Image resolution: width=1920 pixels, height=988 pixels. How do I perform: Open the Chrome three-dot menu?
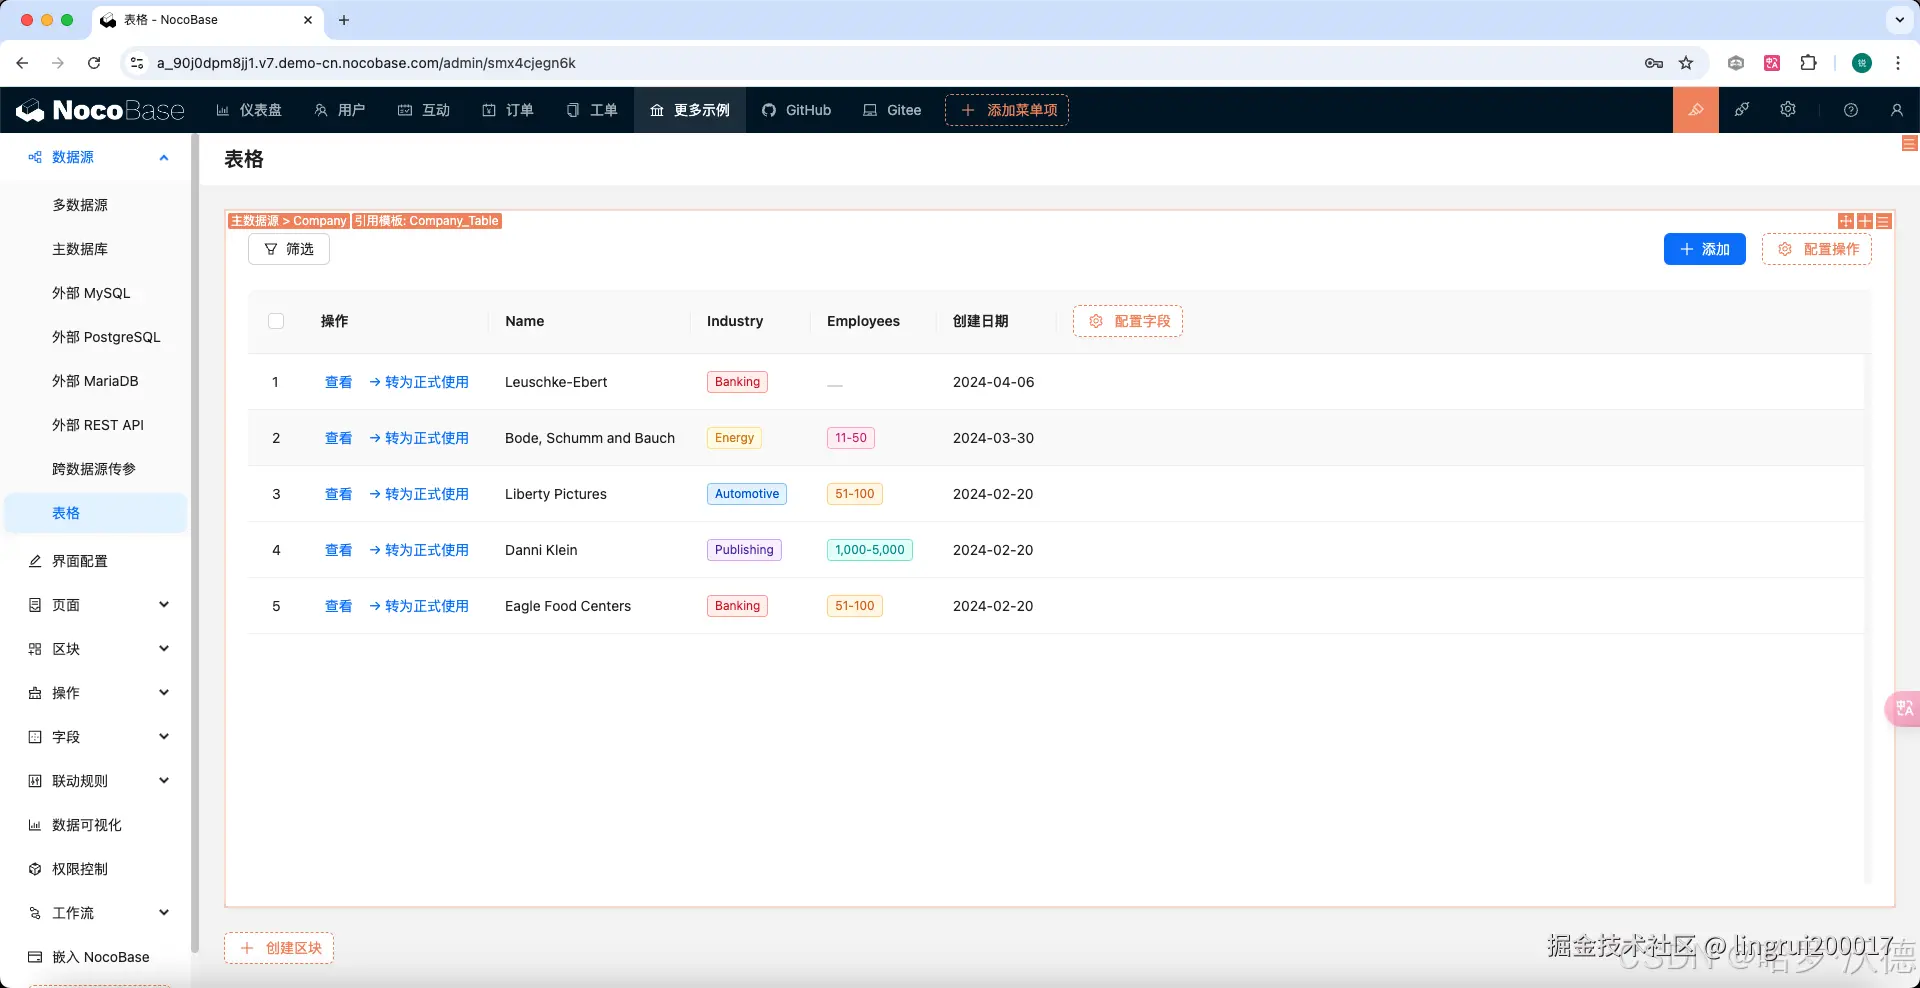tap(1898, 63)
